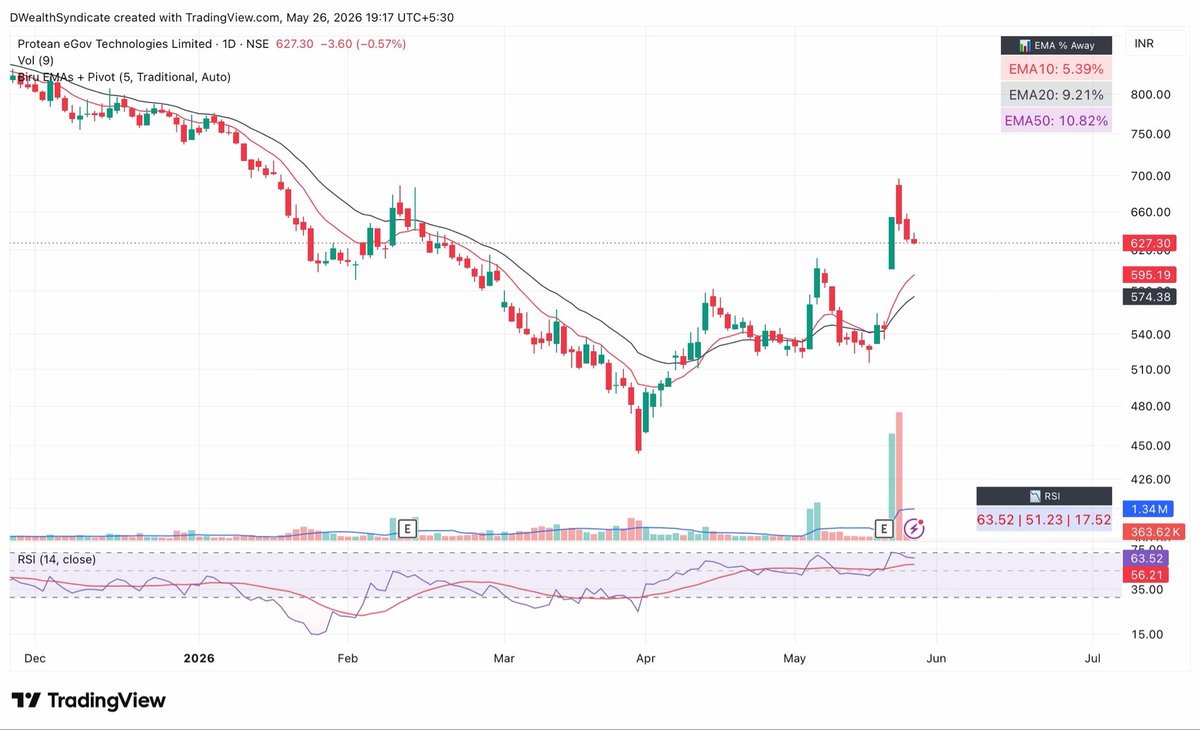Click the EMA50: 10.82% cell

[x=1056, y=121]
